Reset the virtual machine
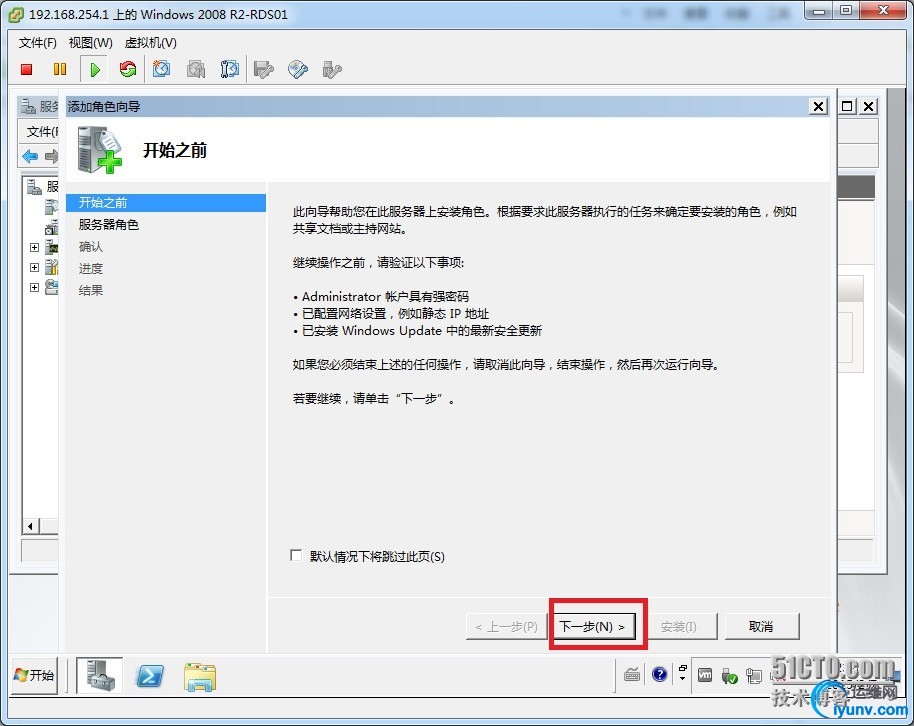The height and width of the screenshot is (726, 914). tap(128, 70)
